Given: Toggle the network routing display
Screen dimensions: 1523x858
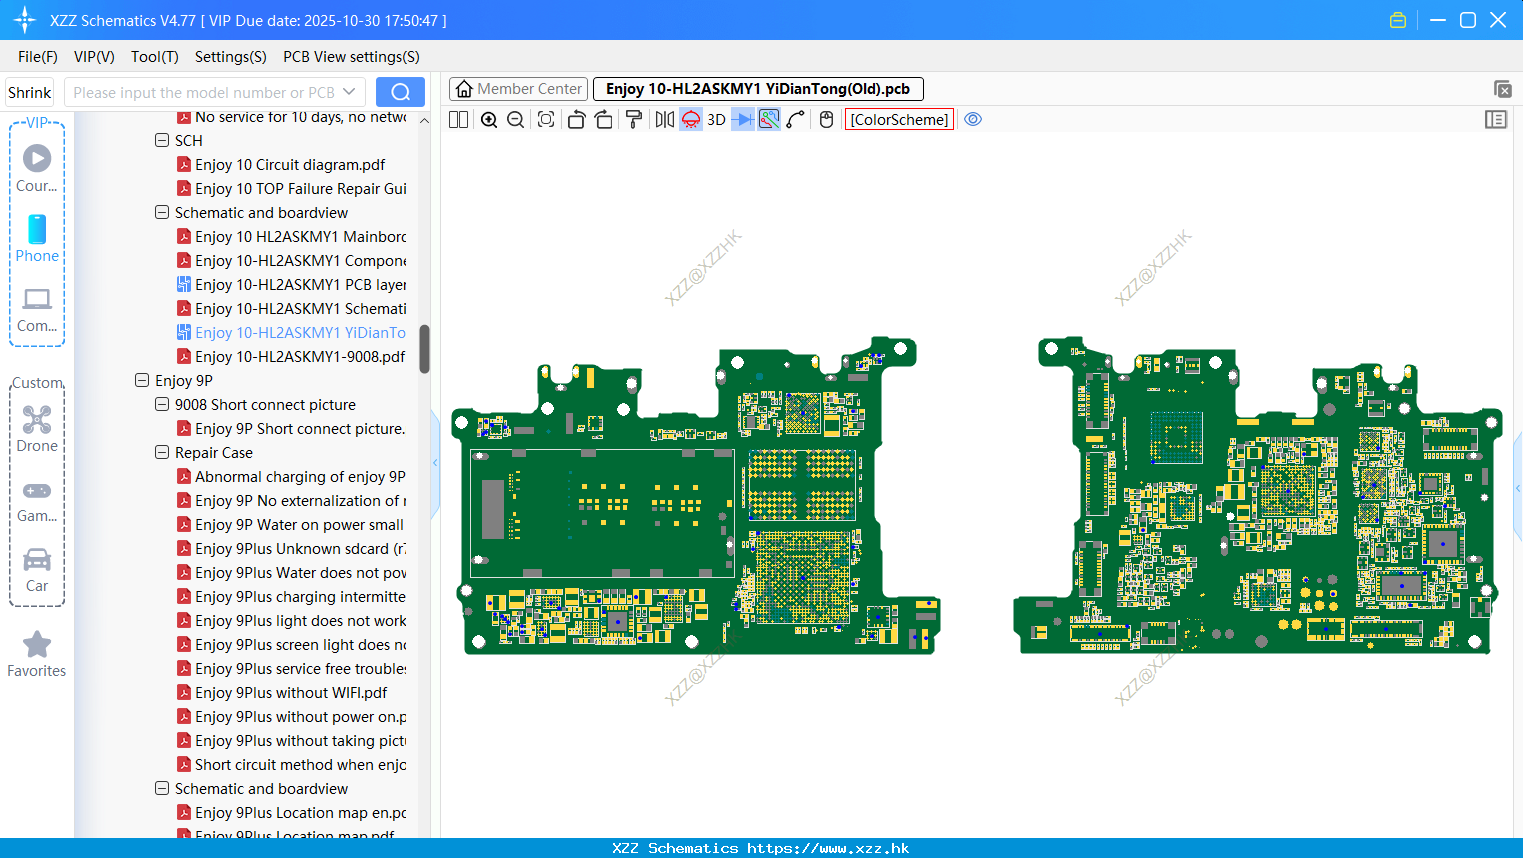Looking at the screenshot, I should tap(769, 120).
